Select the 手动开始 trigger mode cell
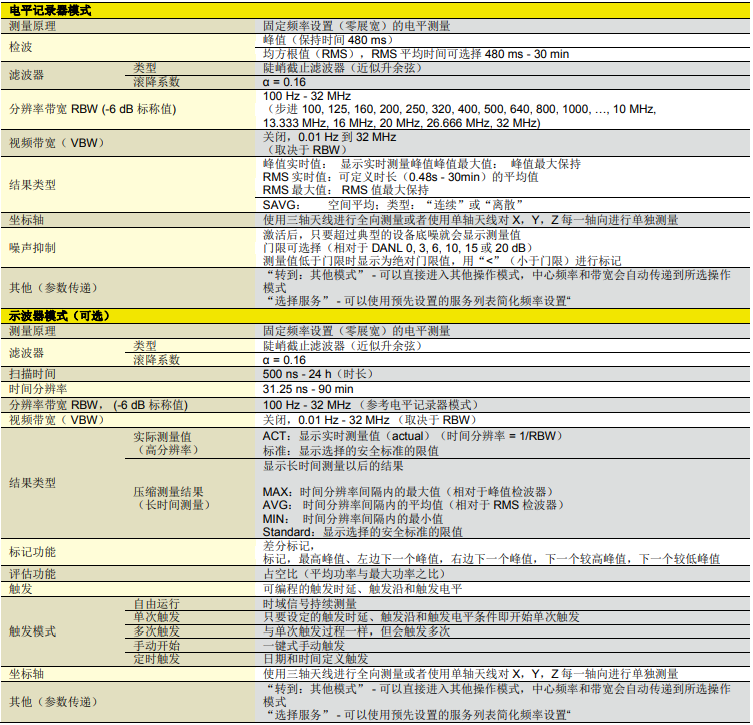The image size is (753, 725). click(x=157, y=646)
